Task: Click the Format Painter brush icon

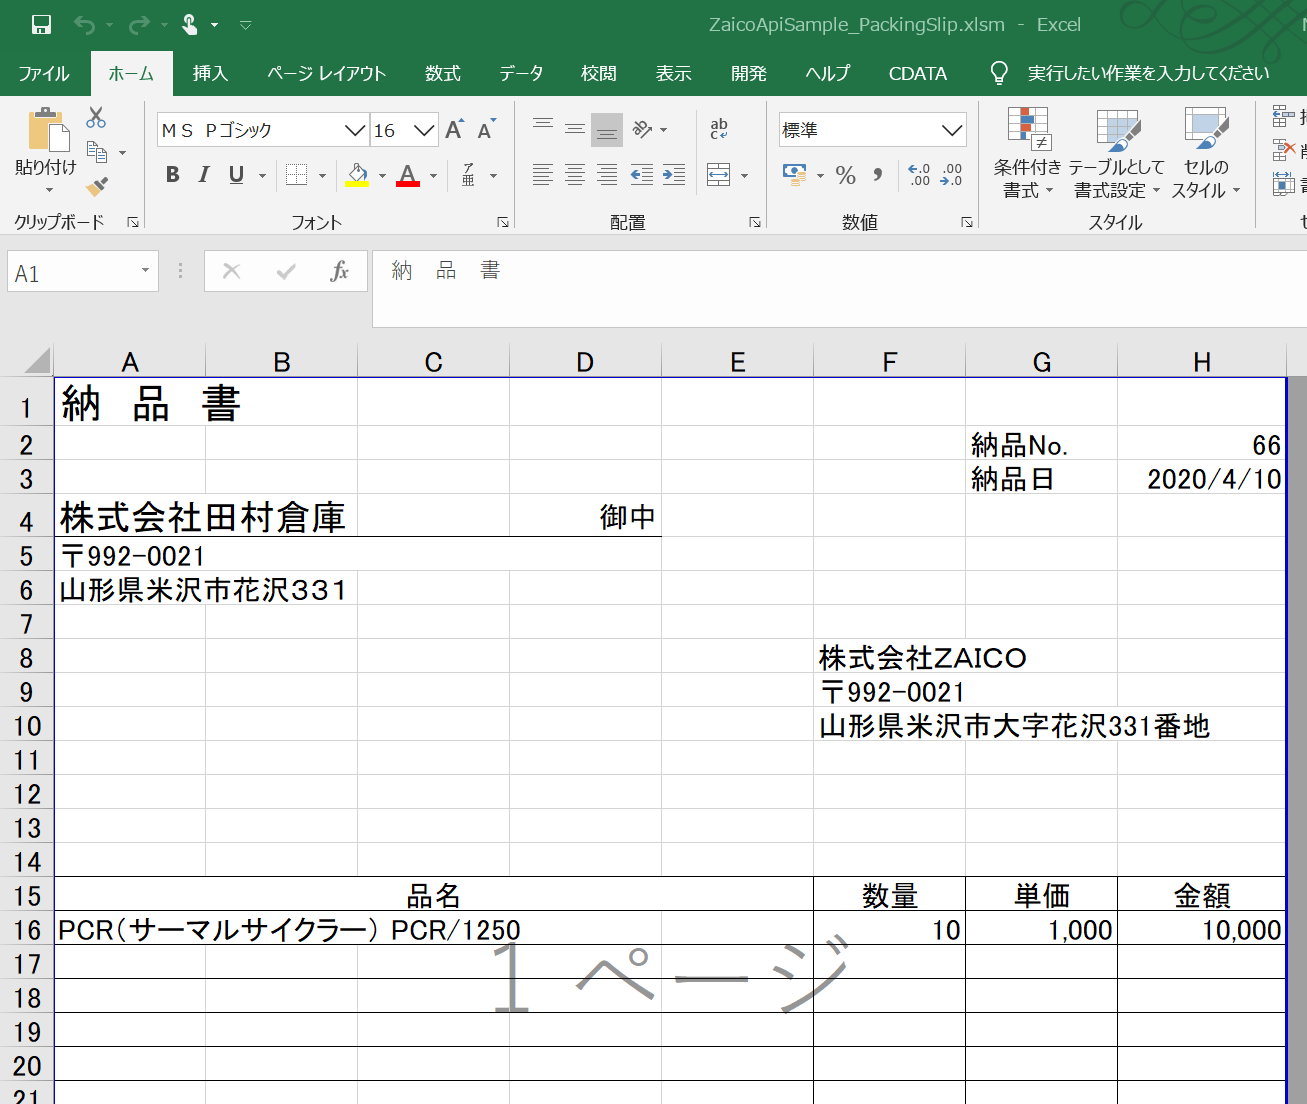Action: pyautogui.click(x=97, y=187)
